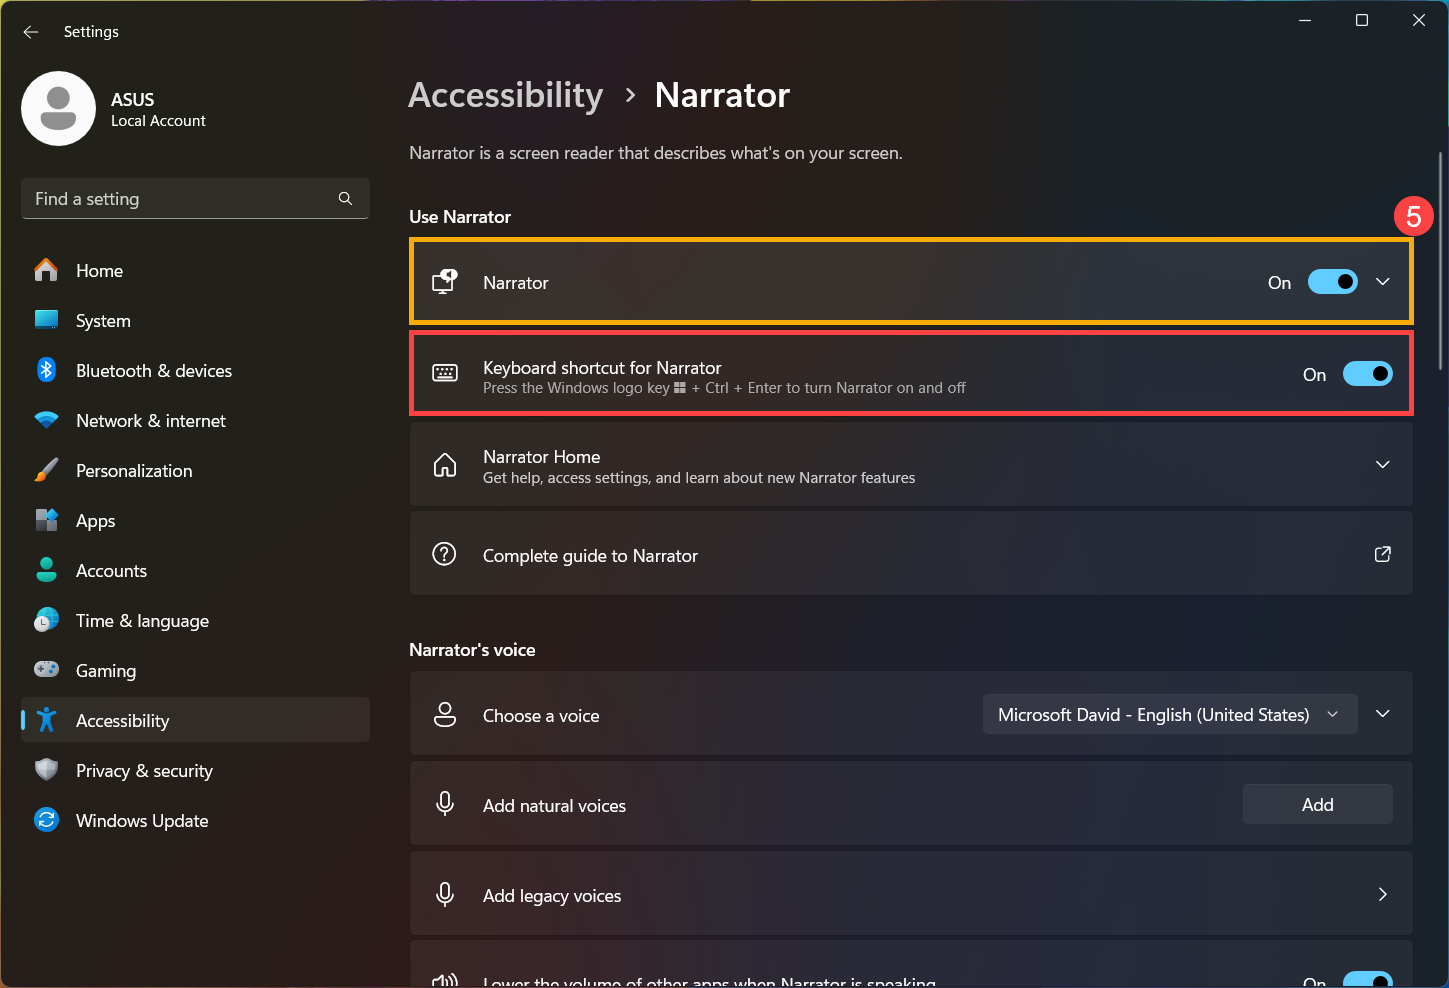Click the vertical scrollbar on the right
This screenshot has height=988, width=1449.
click(x=1441, y=260)
